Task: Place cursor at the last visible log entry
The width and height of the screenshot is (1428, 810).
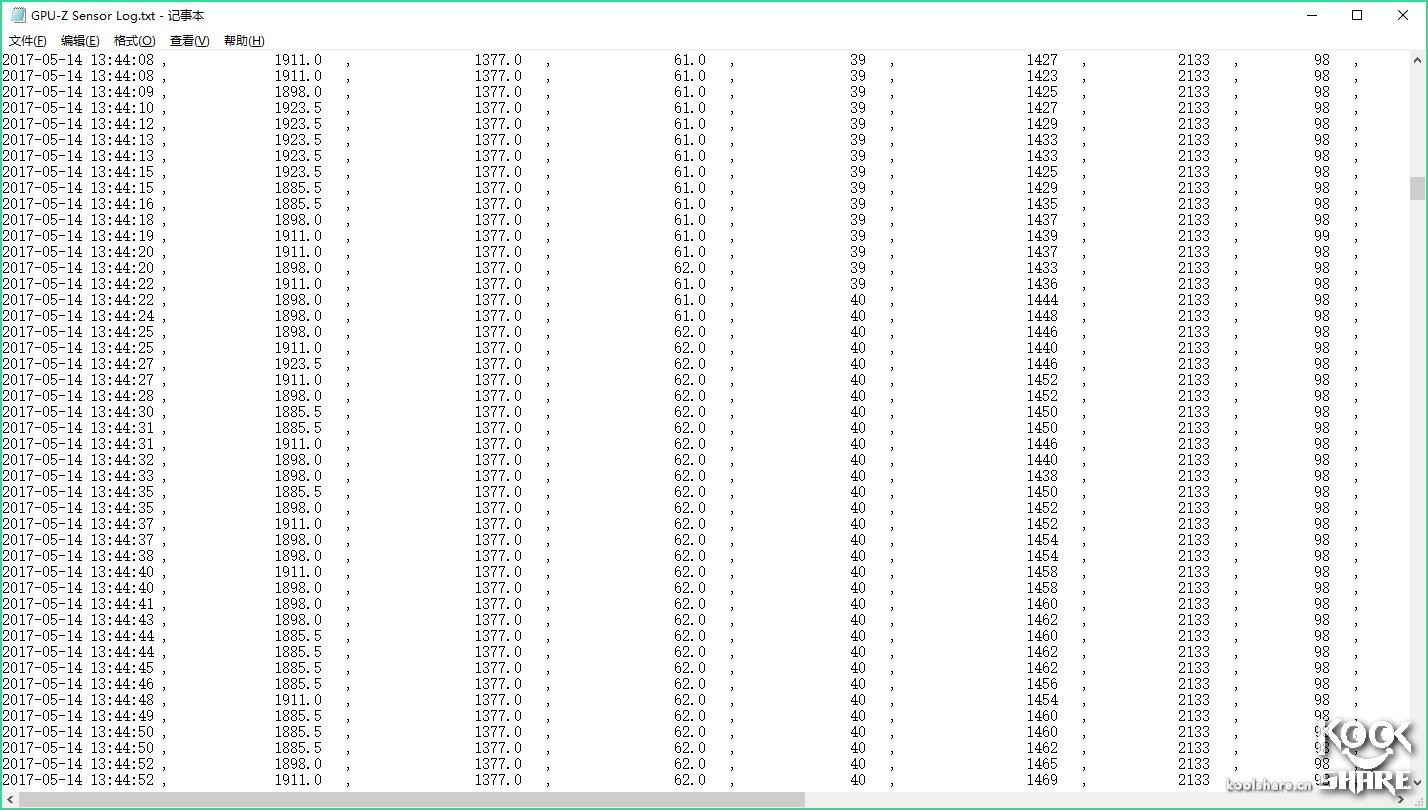Action: coord(75,780)
